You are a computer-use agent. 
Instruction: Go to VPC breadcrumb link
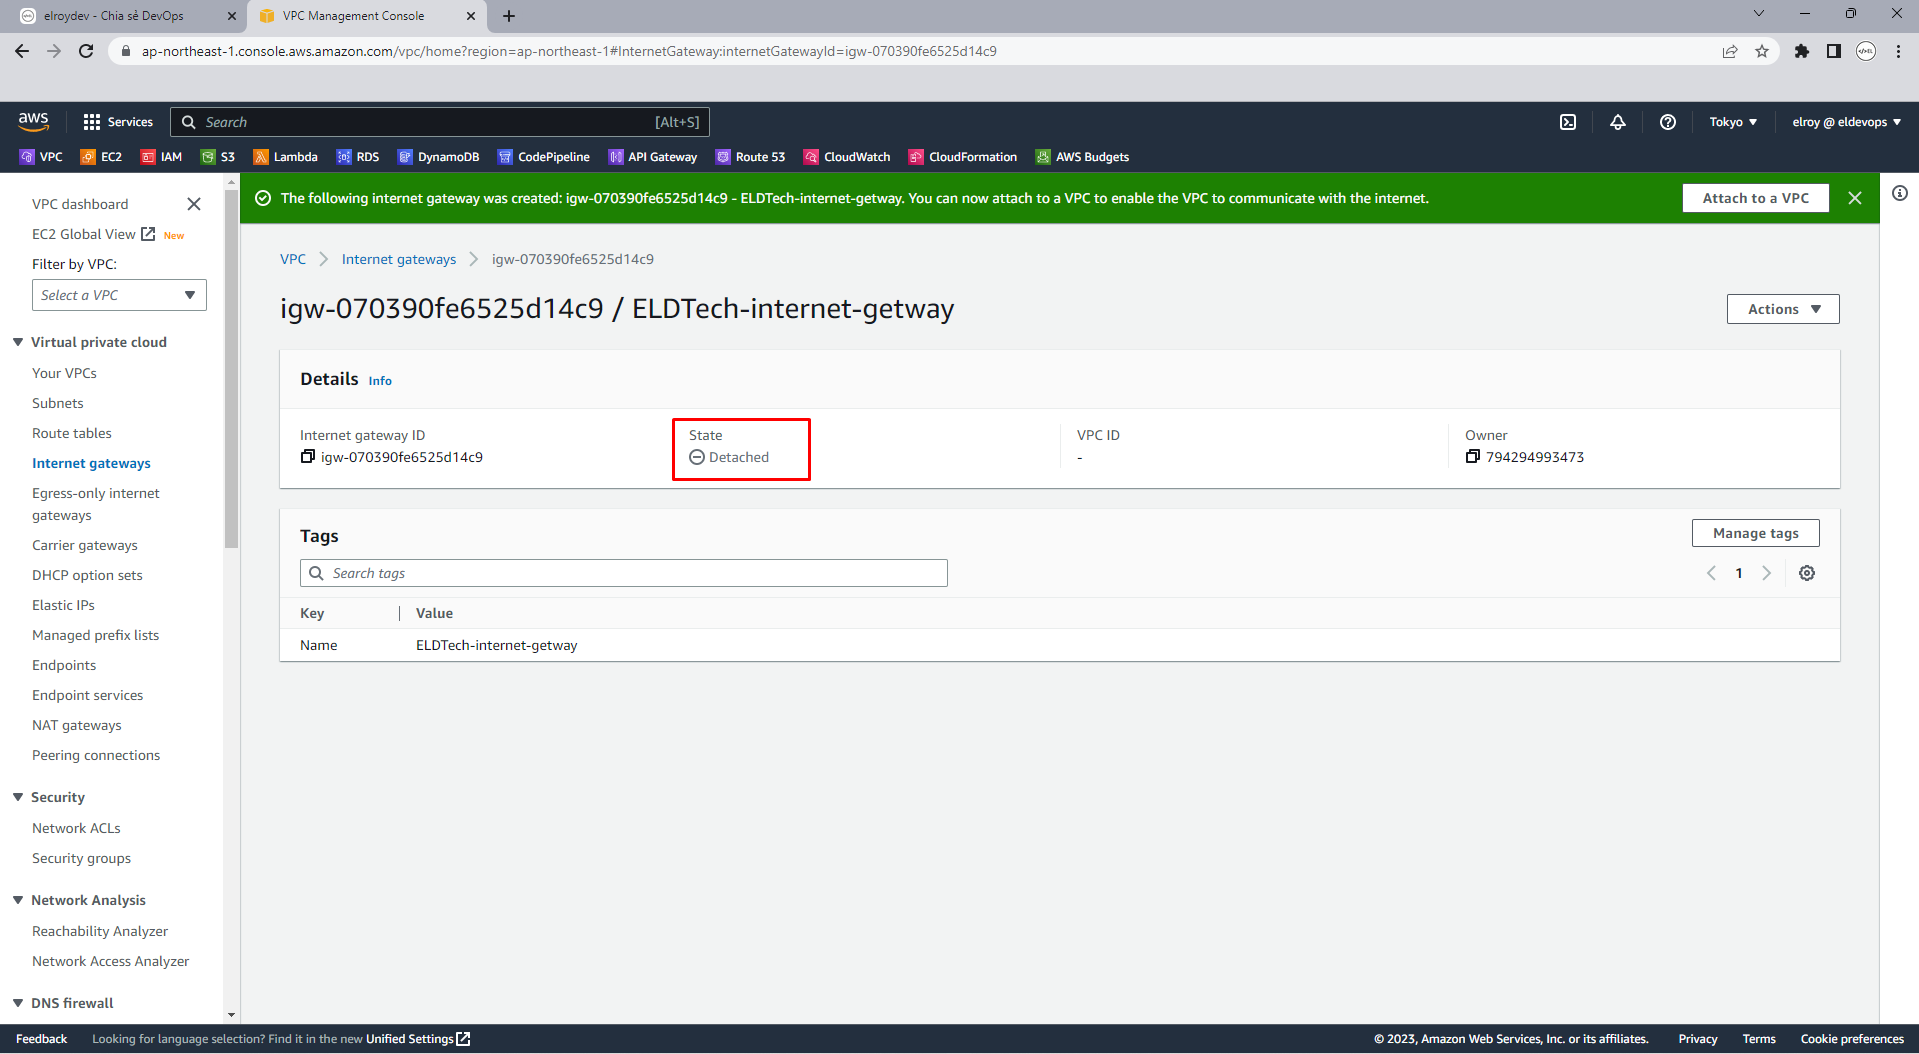coord(293,259)
